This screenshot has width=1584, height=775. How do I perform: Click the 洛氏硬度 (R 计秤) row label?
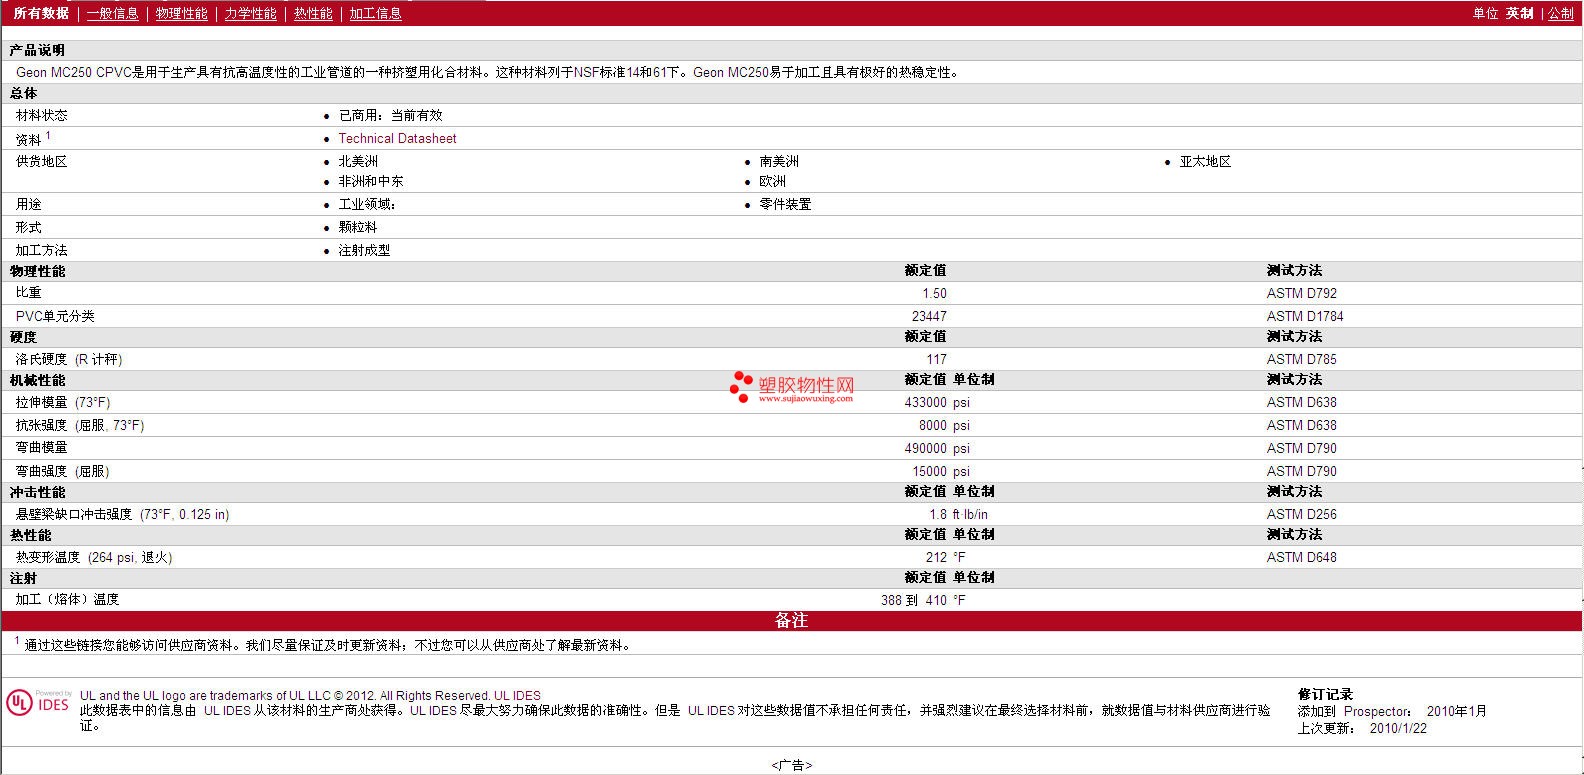69,359
